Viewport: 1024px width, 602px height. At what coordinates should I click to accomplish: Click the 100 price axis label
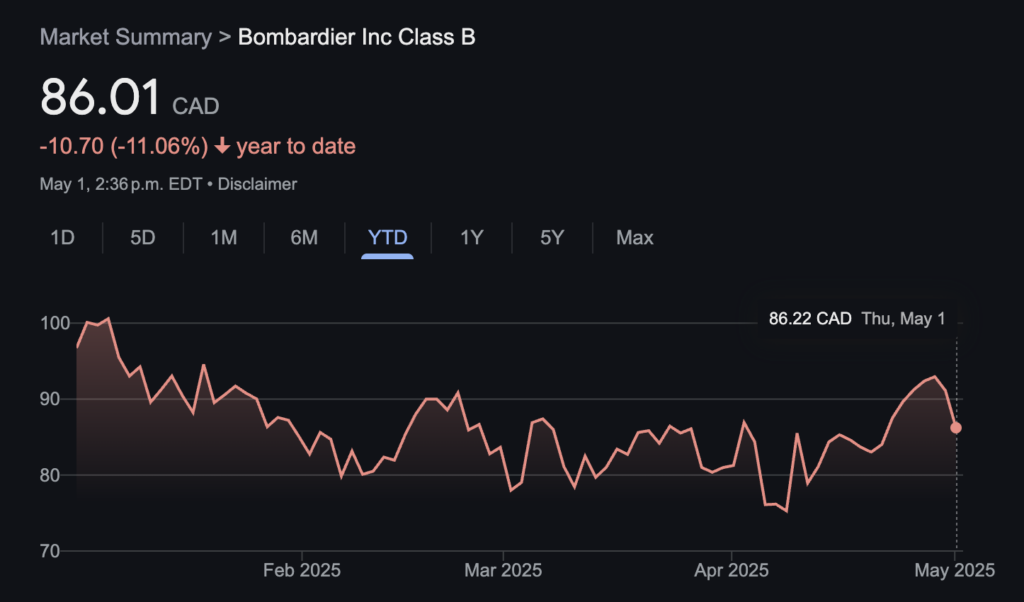pos(55,323)
